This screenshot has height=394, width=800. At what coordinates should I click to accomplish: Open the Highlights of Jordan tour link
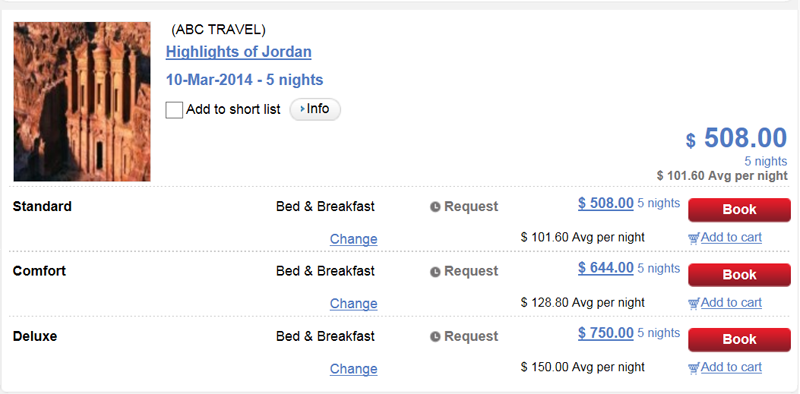click(x=238, y=52)
